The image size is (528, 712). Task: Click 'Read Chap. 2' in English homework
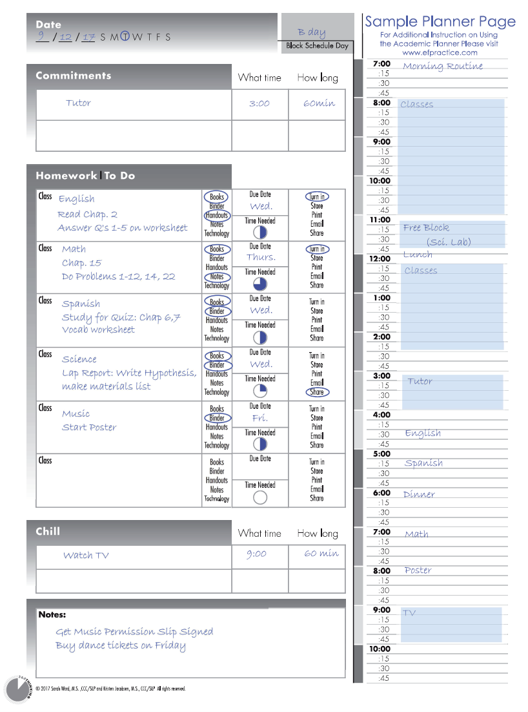pyautogui.click(x=88, y=214)
